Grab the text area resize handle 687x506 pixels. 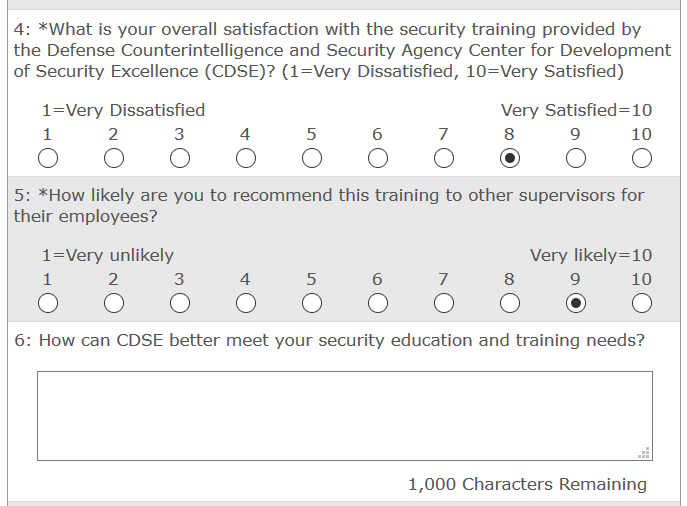(645, 453)
